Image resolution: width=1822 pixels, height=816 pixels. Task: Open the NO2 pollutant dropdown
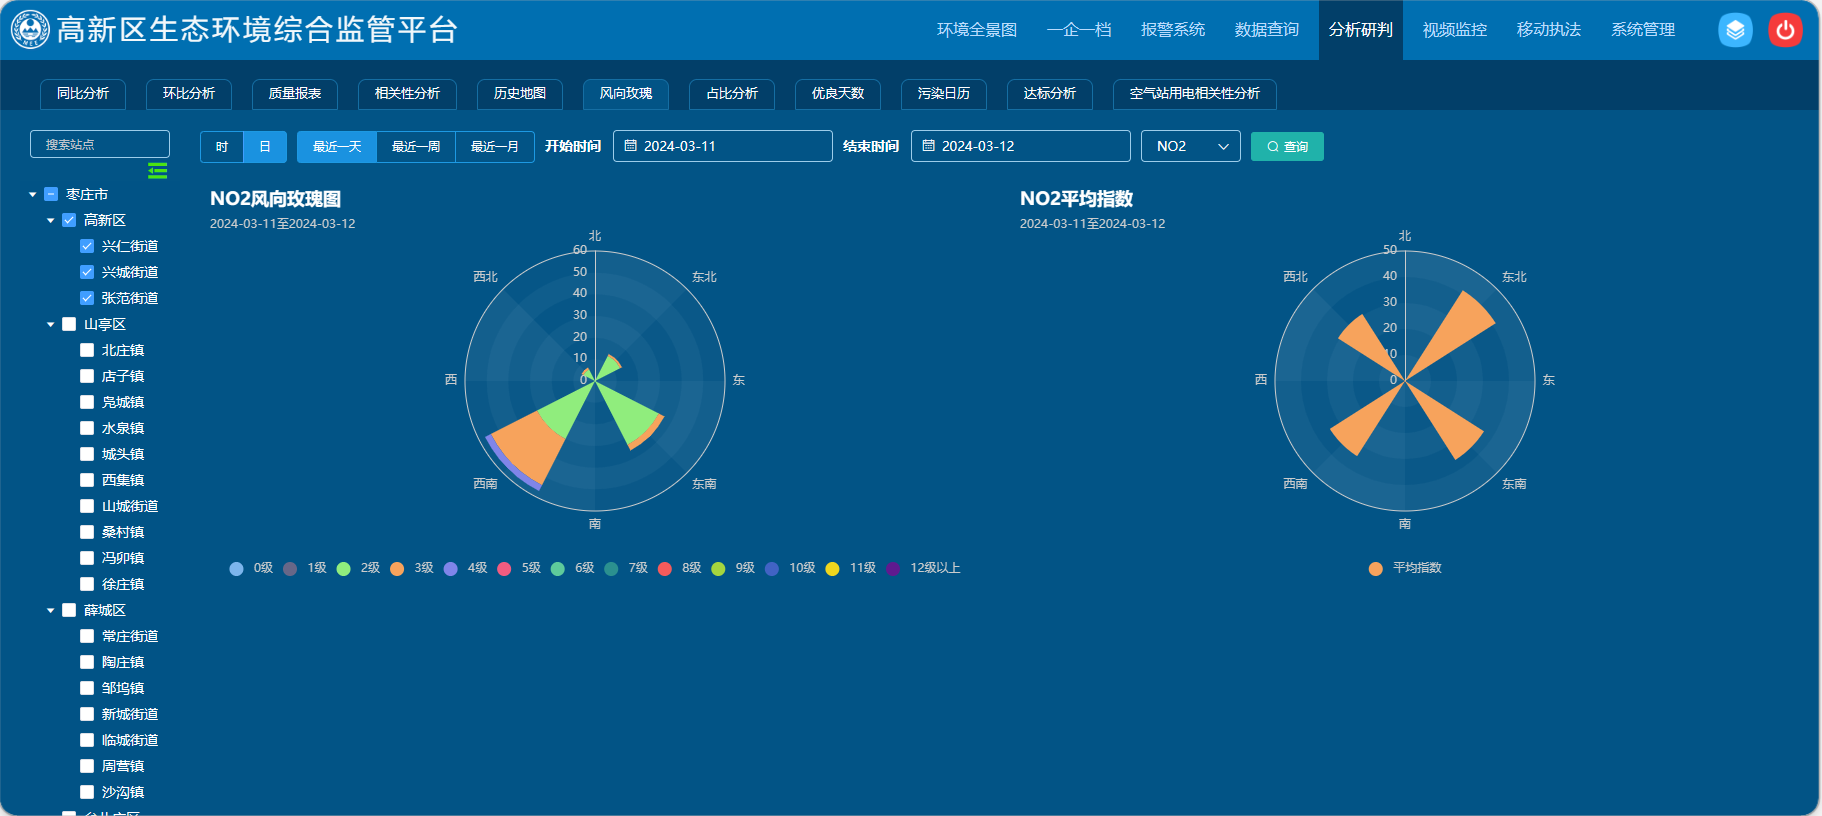(1190, 146)
